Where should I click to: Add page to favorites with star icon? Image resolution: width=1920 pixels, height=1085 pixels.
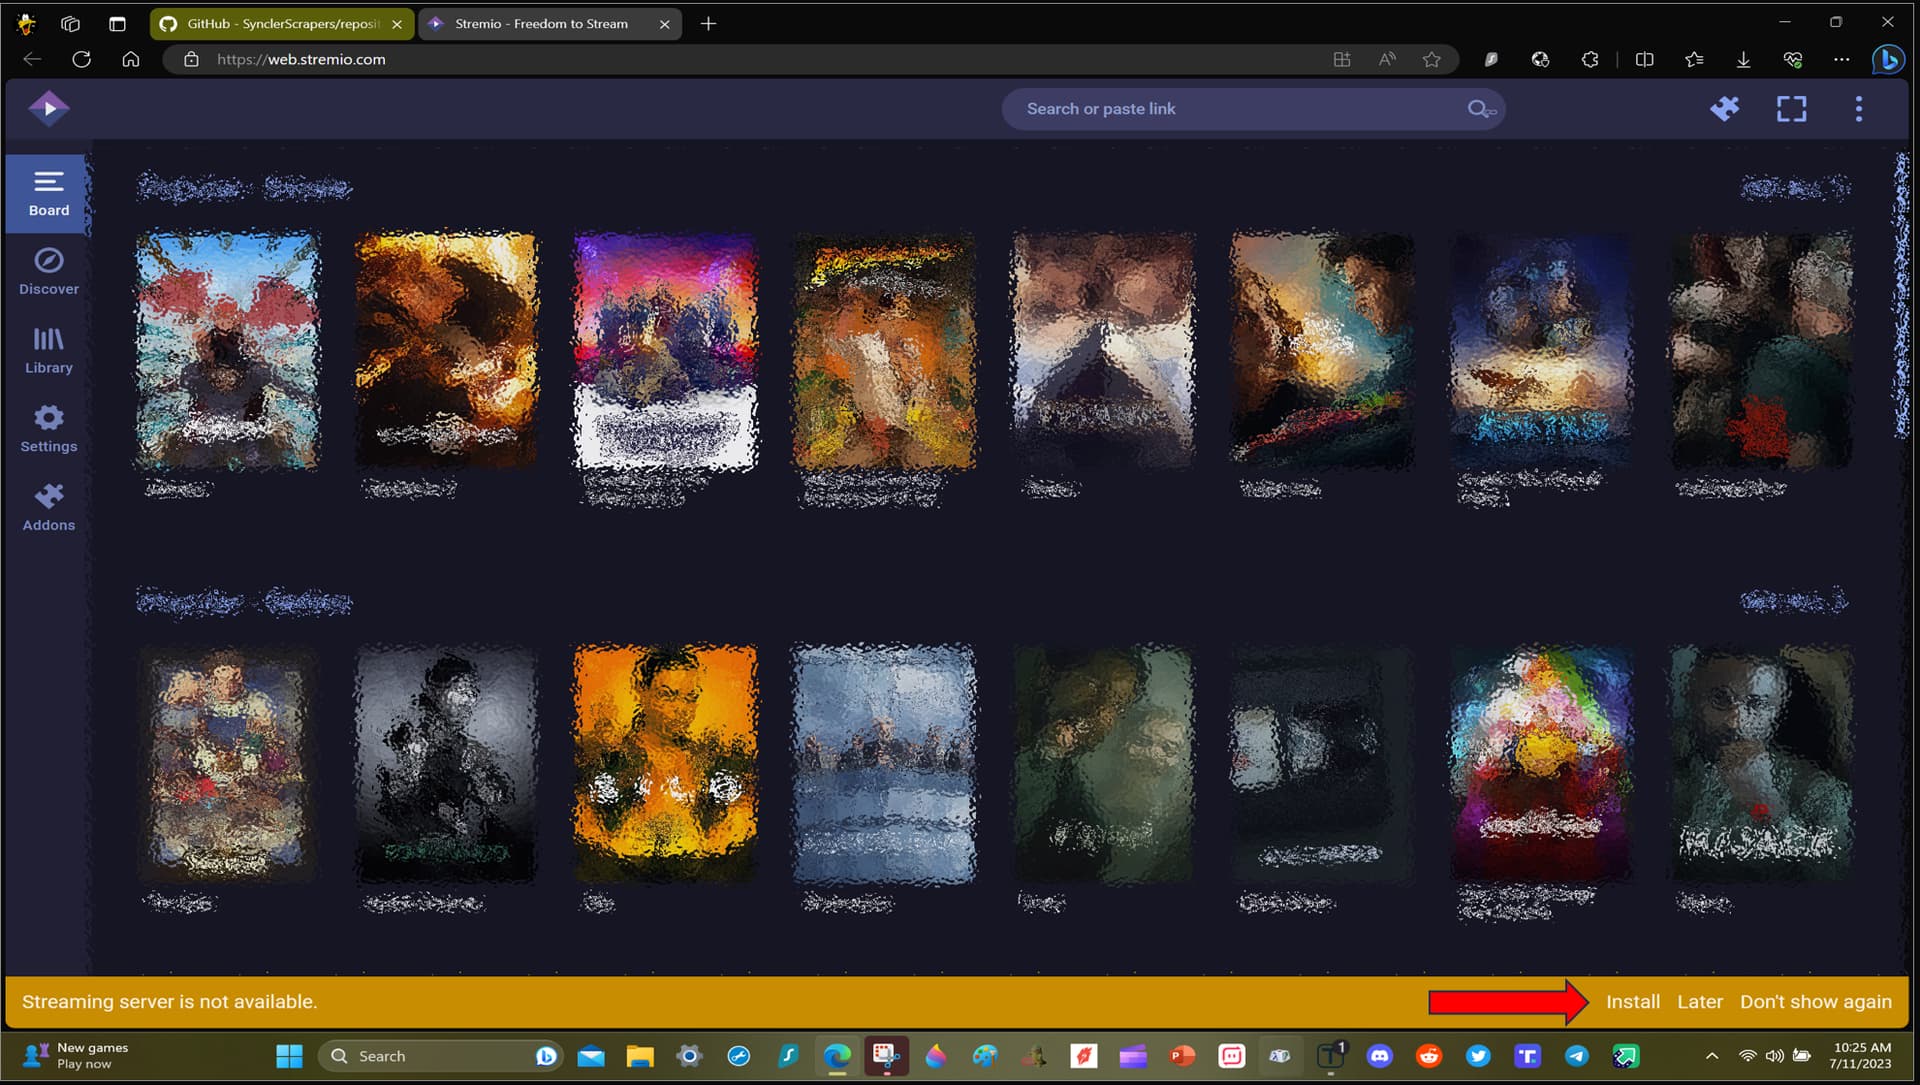coord(1431,59)
